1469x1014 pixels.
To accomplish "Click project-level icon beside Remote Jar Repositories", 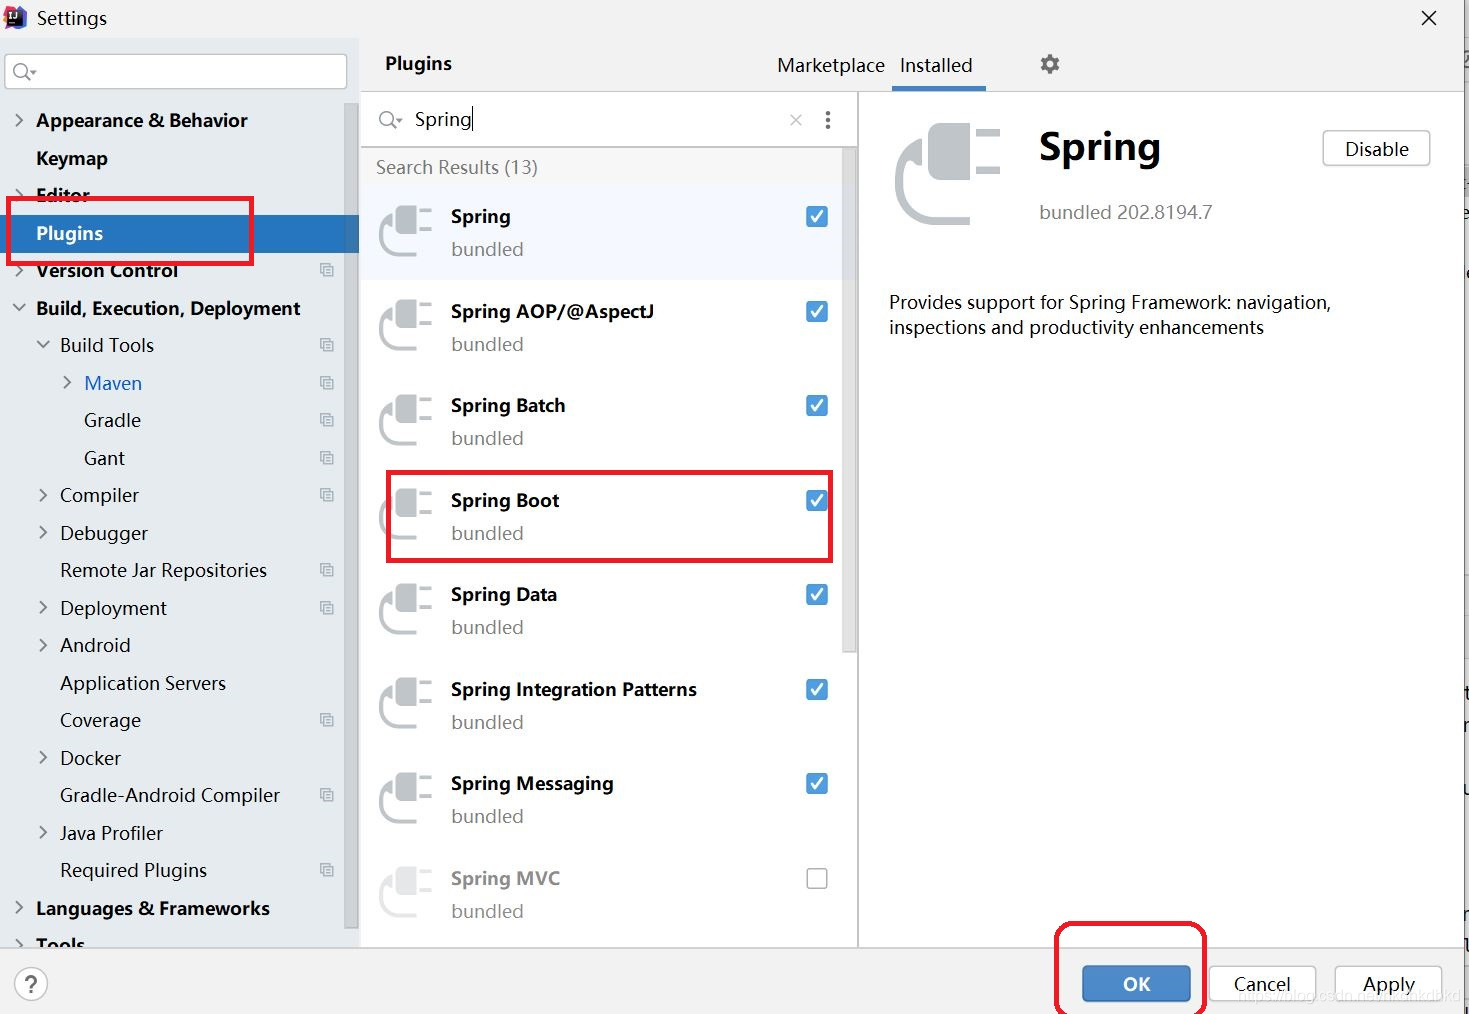I will coord(326,570).
